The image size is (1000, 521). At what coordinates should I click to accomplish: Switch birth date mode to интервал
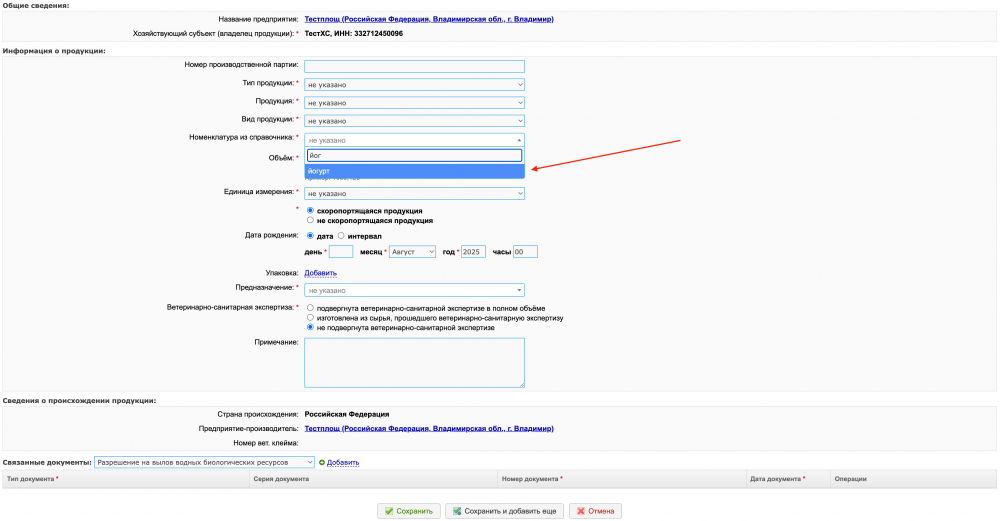pos(342,236)
